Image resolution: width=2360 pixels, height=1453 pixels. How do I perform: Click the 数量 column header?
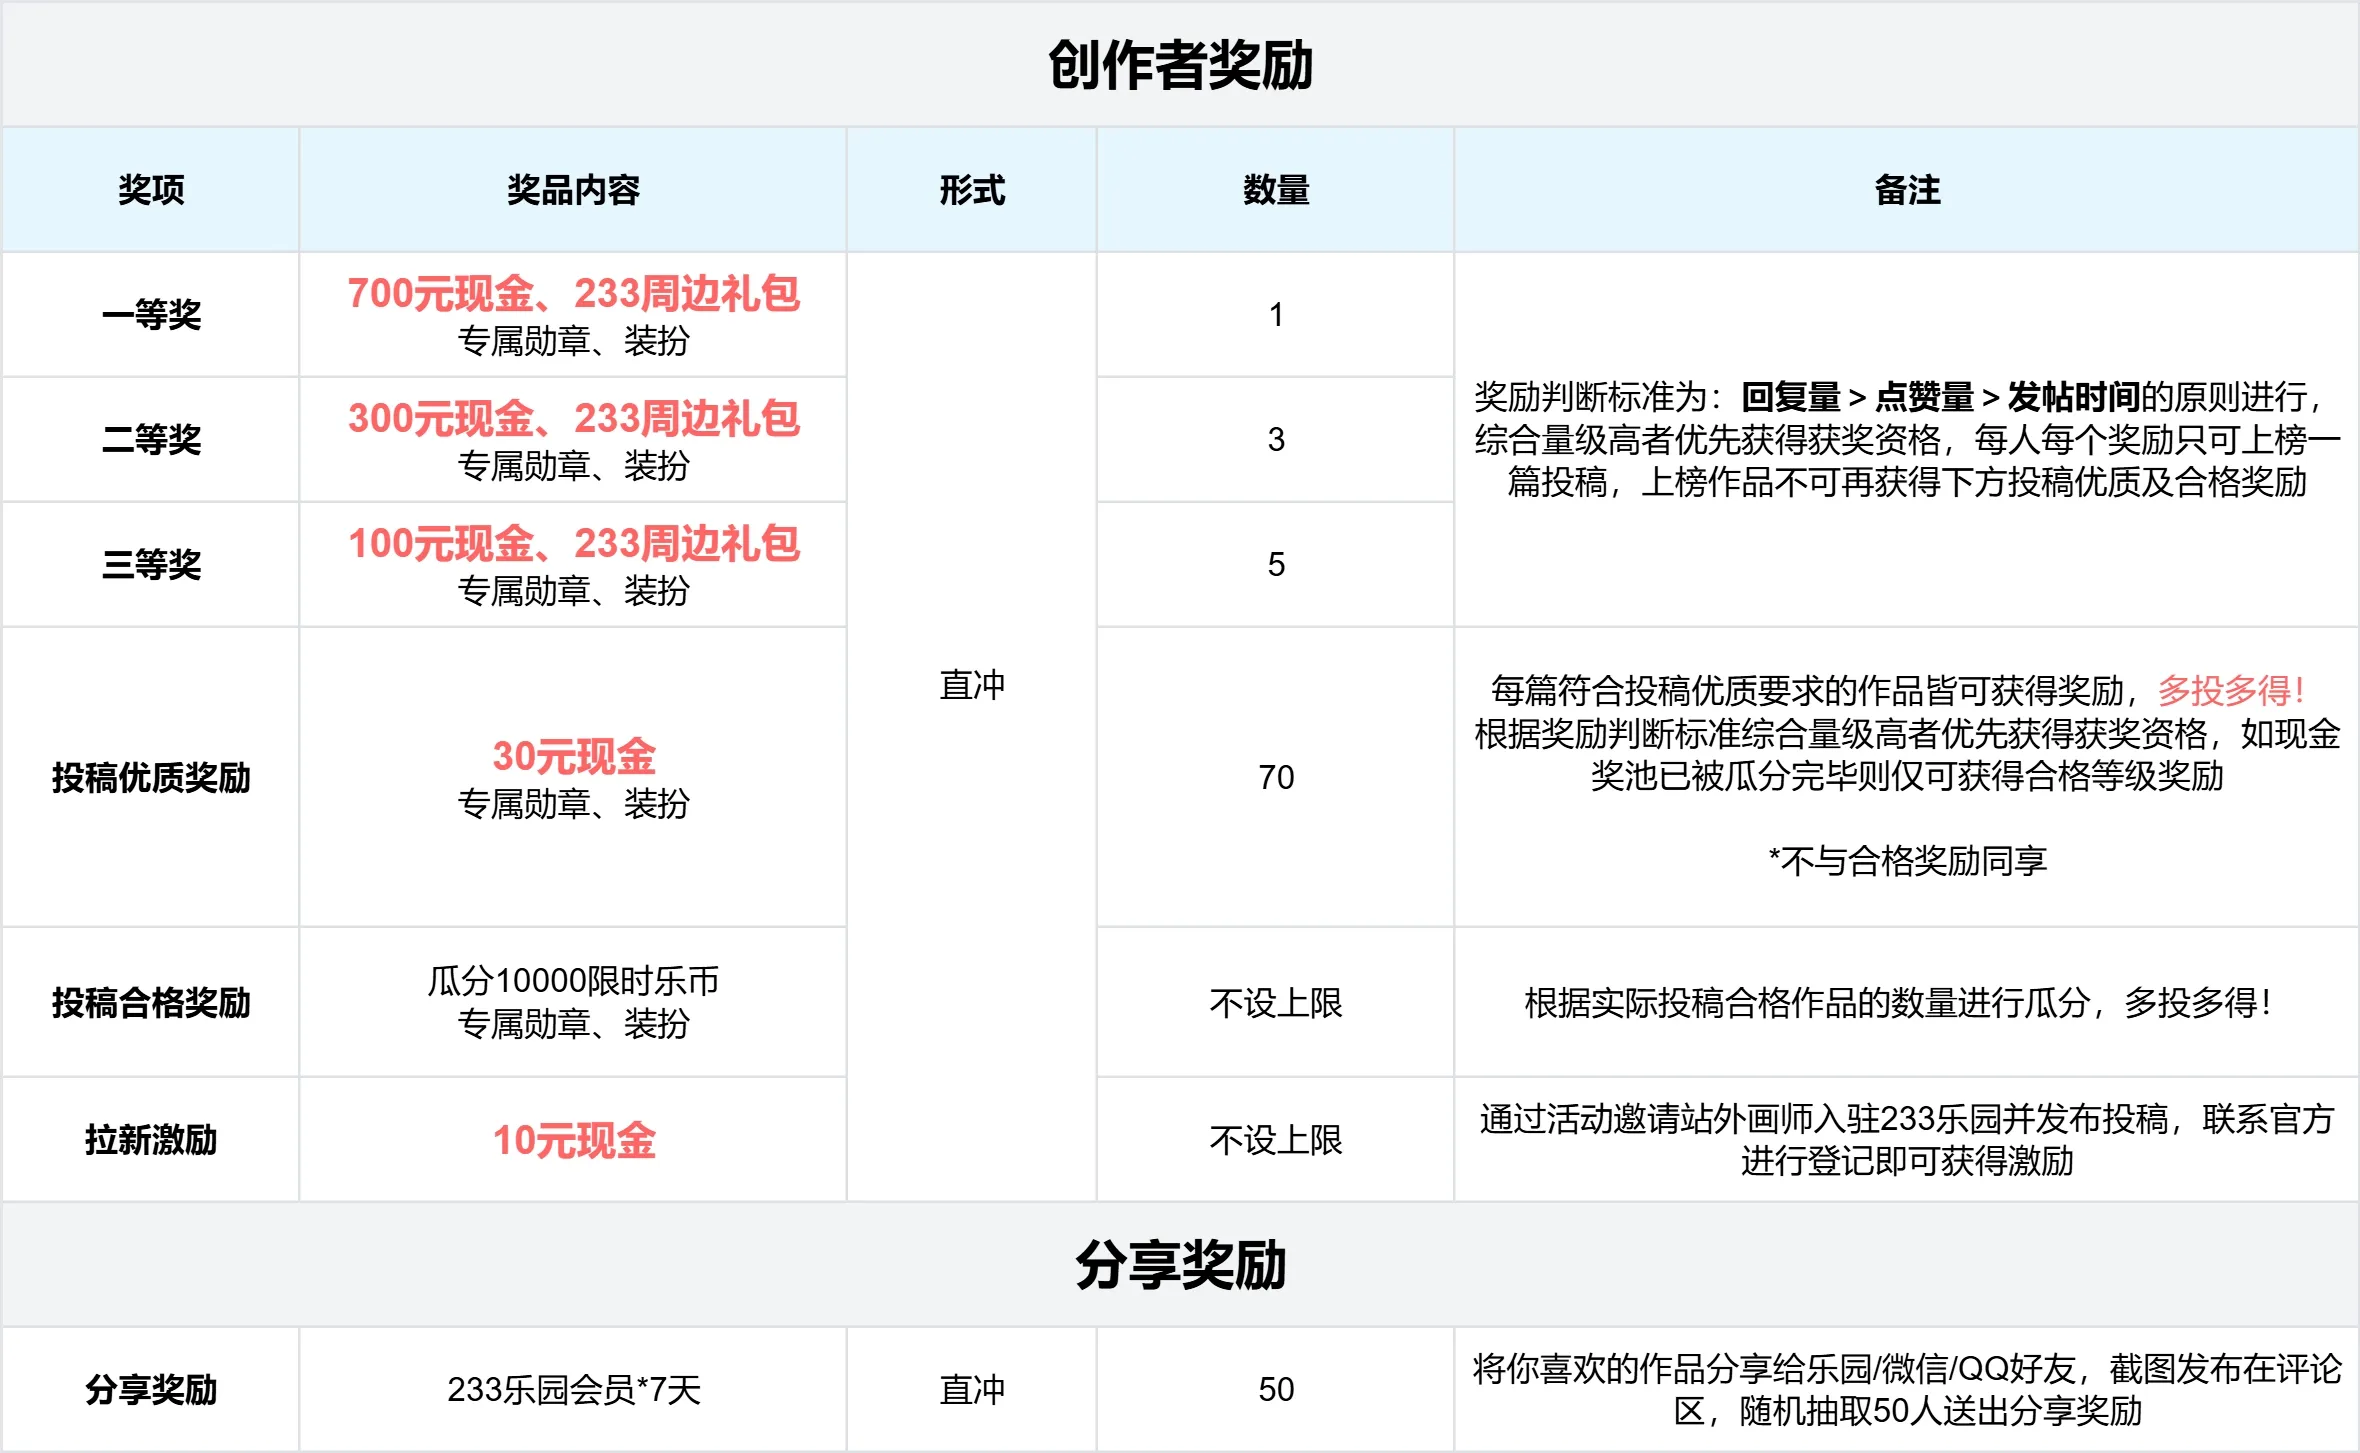pos(1276,190)
